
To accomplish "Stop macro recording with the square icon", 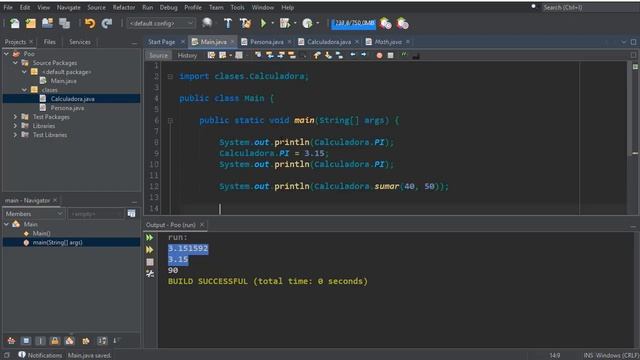I will coord(391,55).
